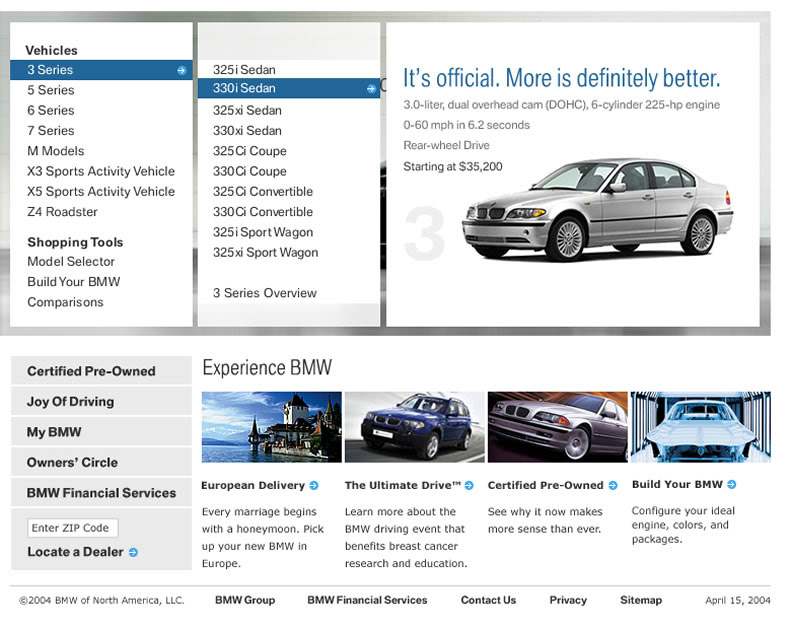Click the 'Experience BMW' heading
Viewport: 791px width, 629px height.
tap(267, 368)
